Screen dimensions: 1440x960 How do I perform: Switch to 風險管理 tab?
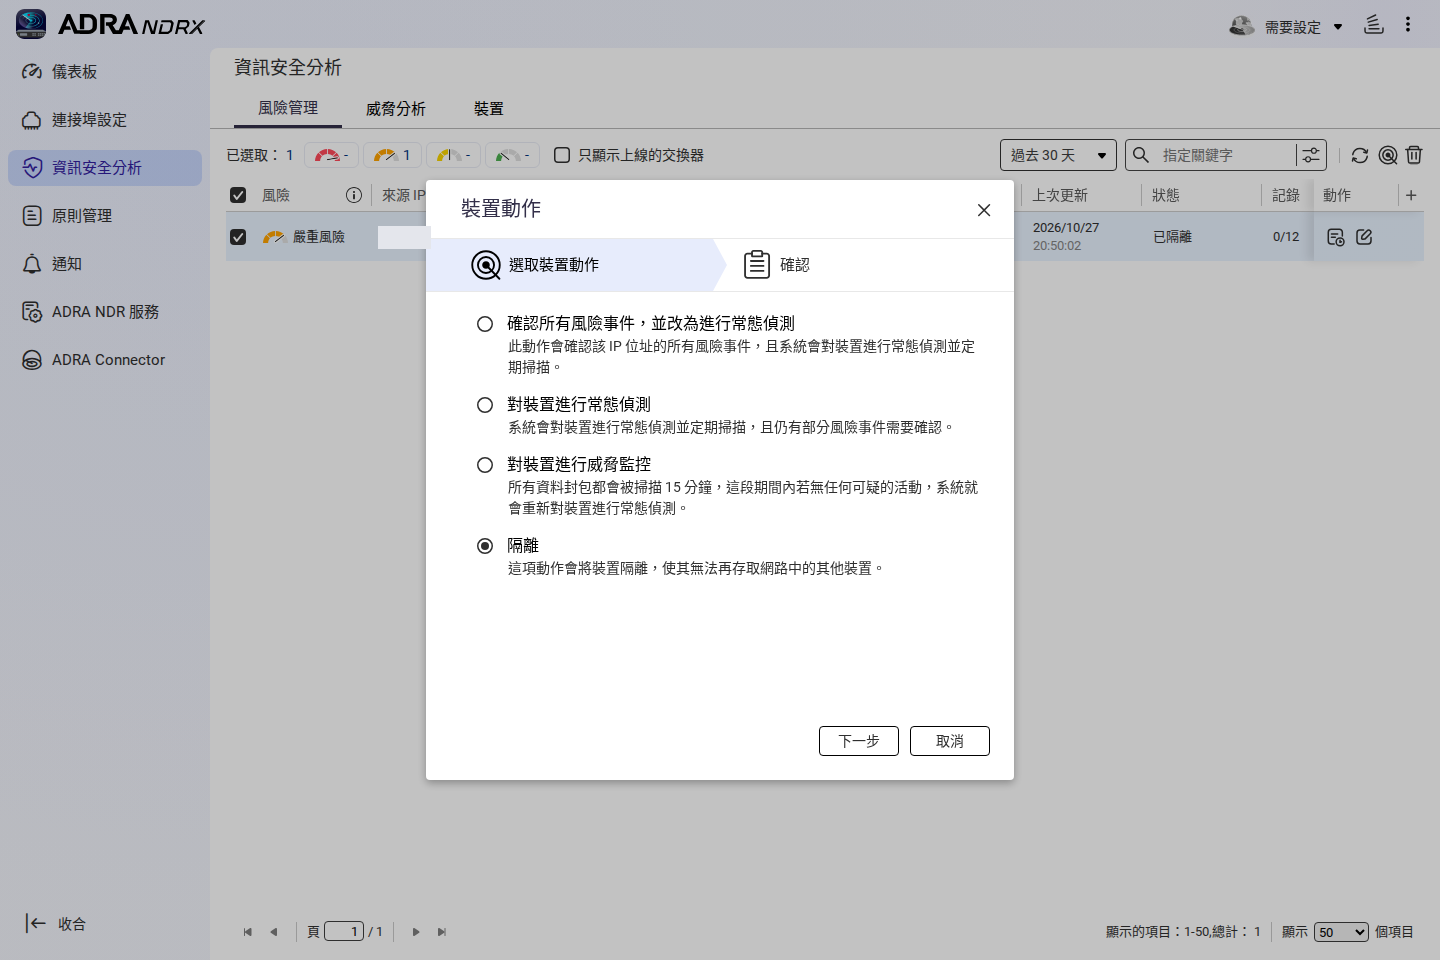pyautogui.click(x=288, y=108)
